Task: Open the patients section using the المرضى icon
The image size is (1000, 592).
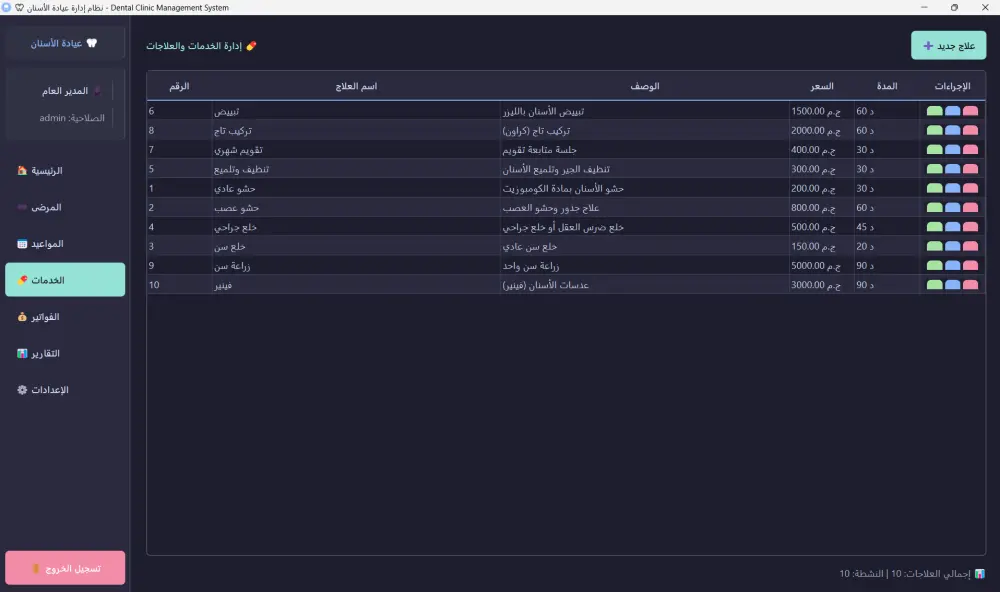Action: click(22, 207)
